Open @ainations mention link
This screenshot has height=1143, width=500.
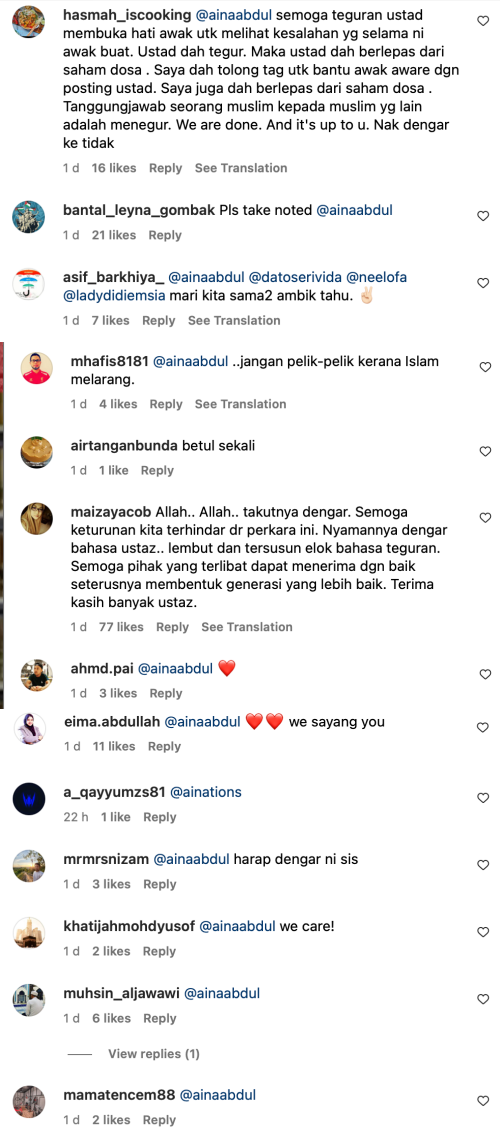206,792
